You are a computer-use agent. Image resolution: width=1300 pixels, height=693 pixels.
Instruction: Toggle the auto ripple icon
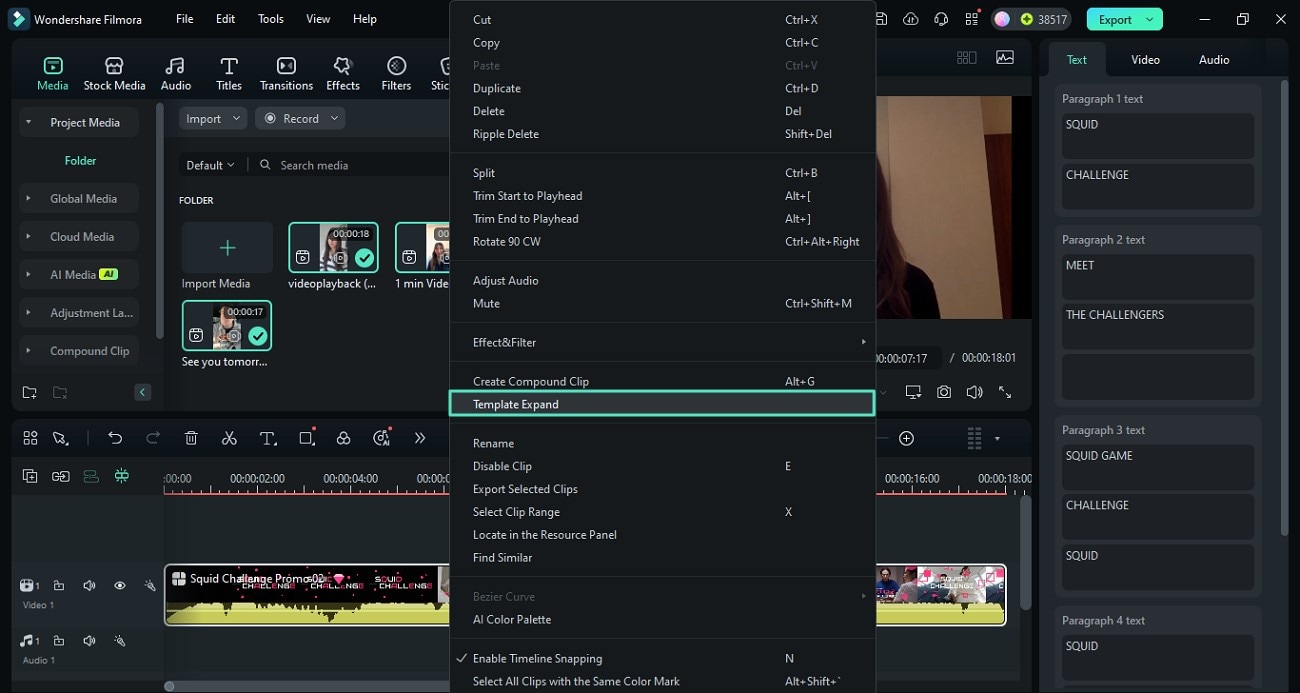(x=91, y=476)
